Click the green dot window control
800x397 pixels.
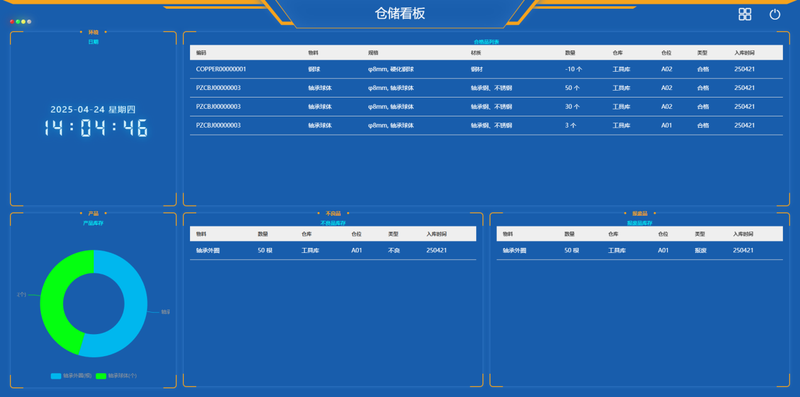[18, 22]
